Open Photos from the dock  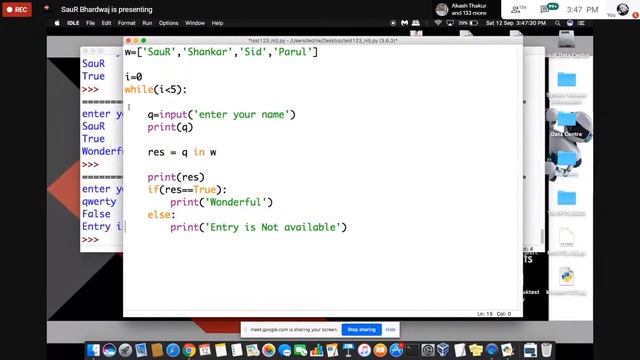click(x=269, y=350)
